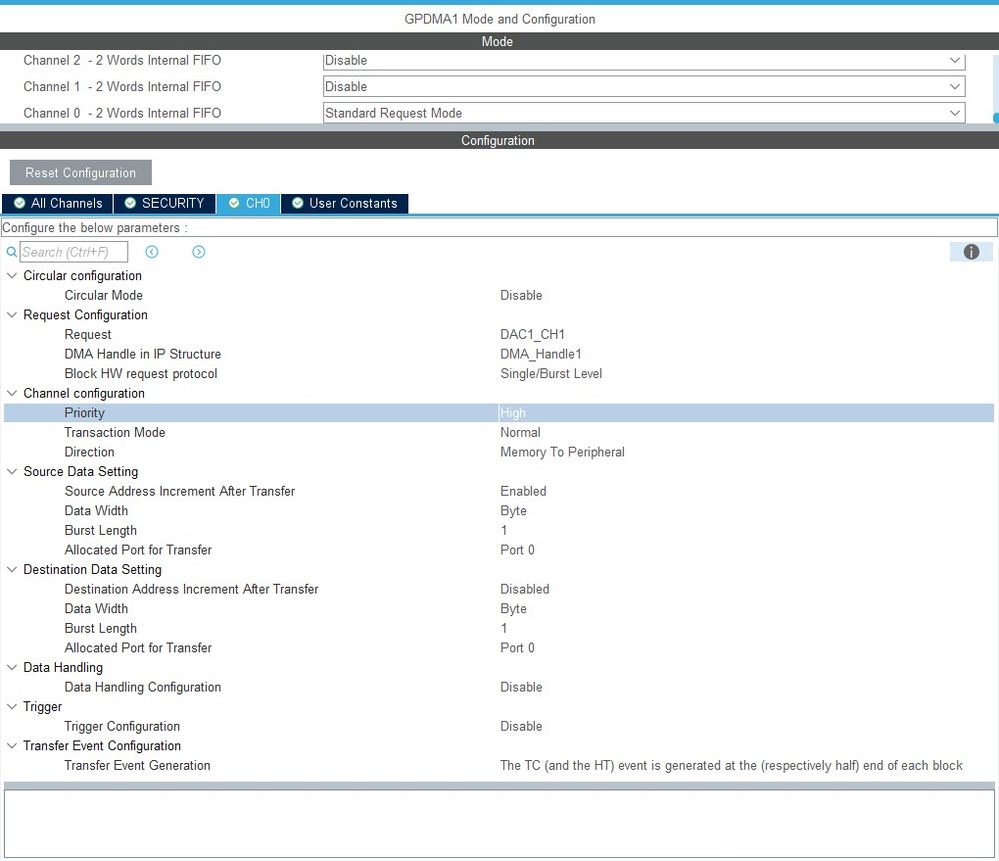This screenshot has width=999, height=861.
Task: Collapse the Circular configuration section
Action: click(x=12, y=275)
